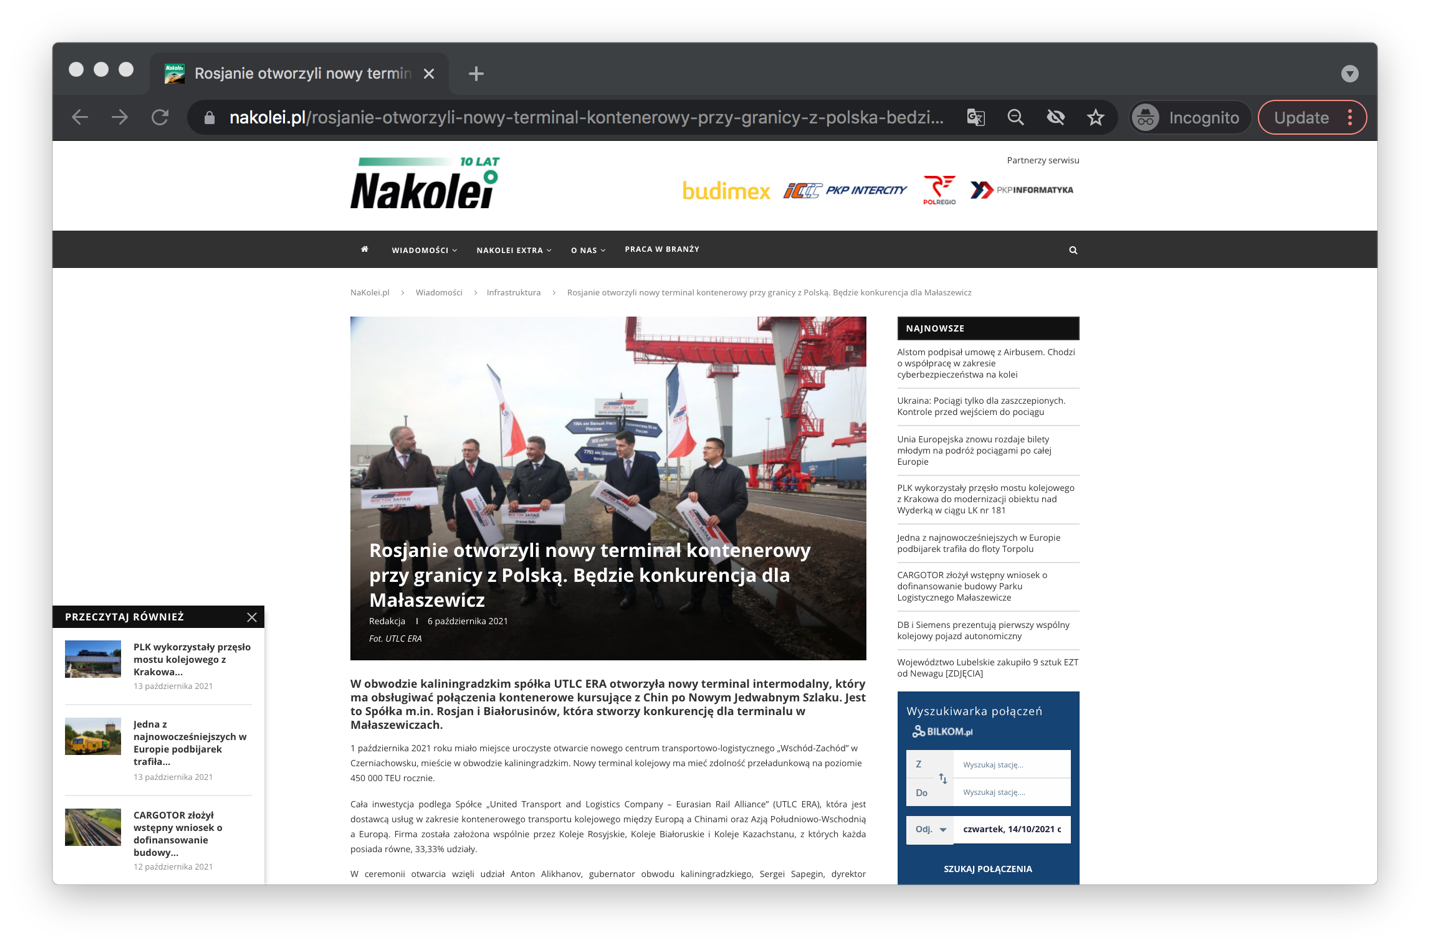Open site search with magnifier icon
This screenshot has height=947, width=1430.
pos(1073,250)
